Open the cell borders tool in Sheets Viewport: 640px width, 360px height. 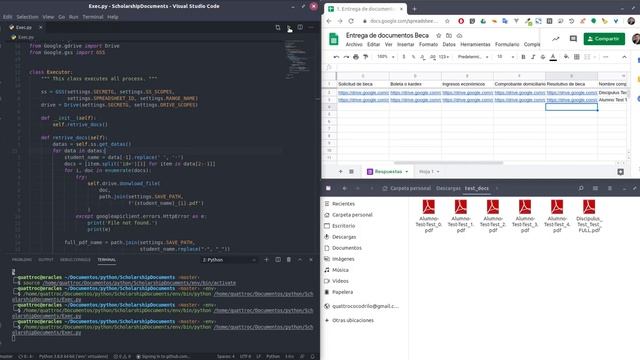click(x=577, y=57)
